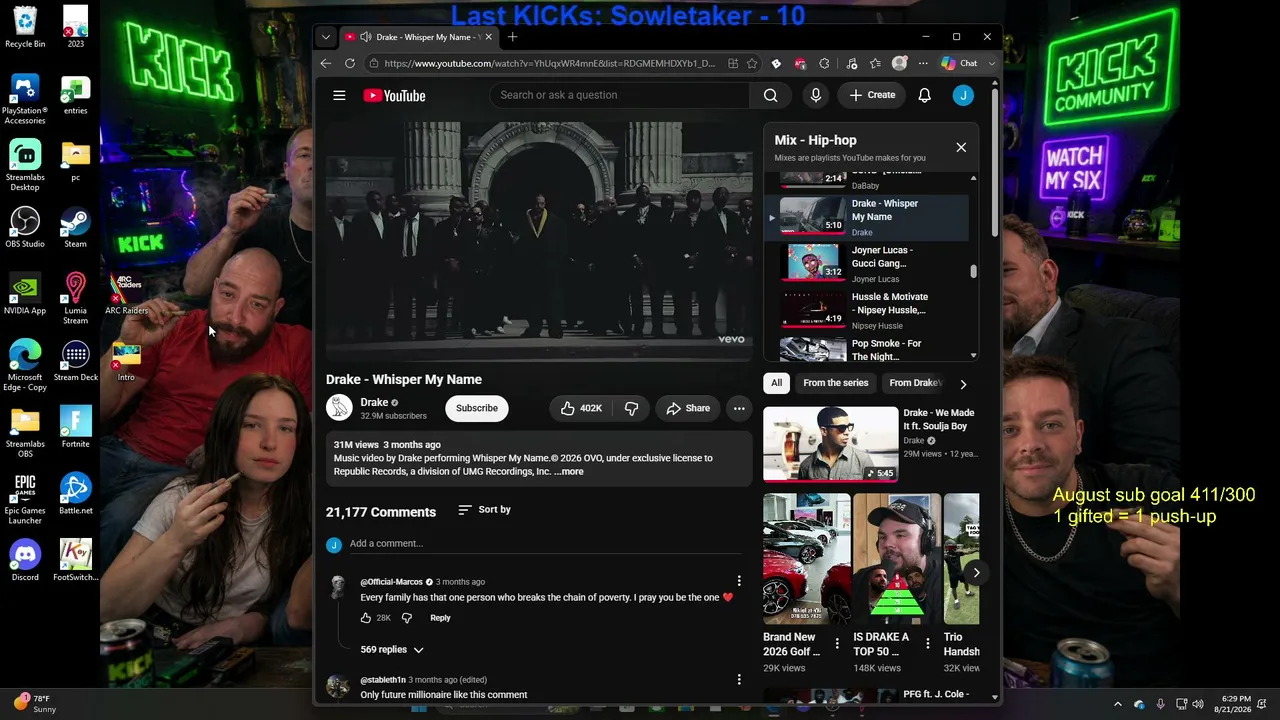Screen dimensions: 1280x720
Task: Open options menu for @Official-Marcos comment
Action: tap(739, 581)
